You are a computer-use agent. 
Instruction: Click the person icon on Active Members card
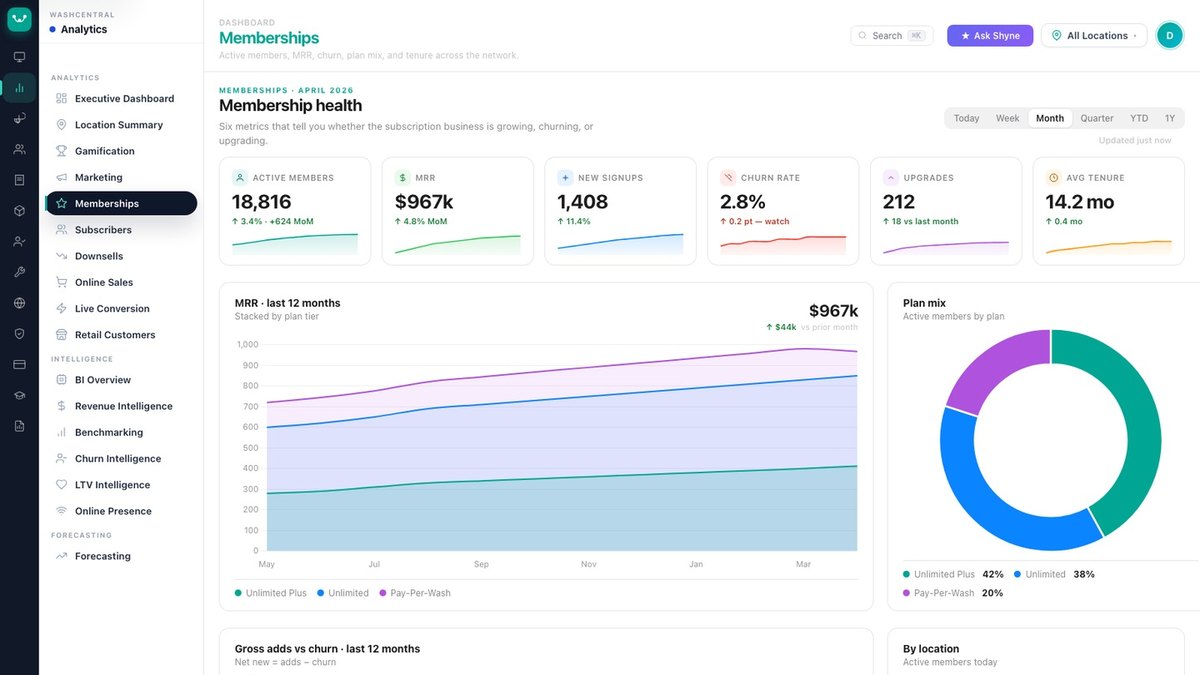pyautogui.click(x=240, y=178)
